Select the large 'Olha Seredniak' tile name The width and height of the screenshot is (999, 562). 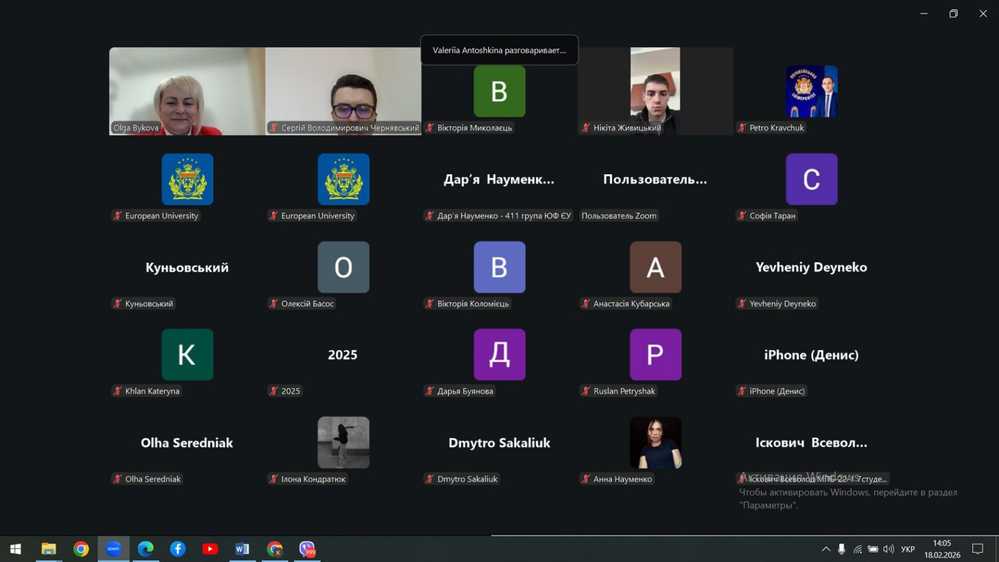[x=187, y=443]
